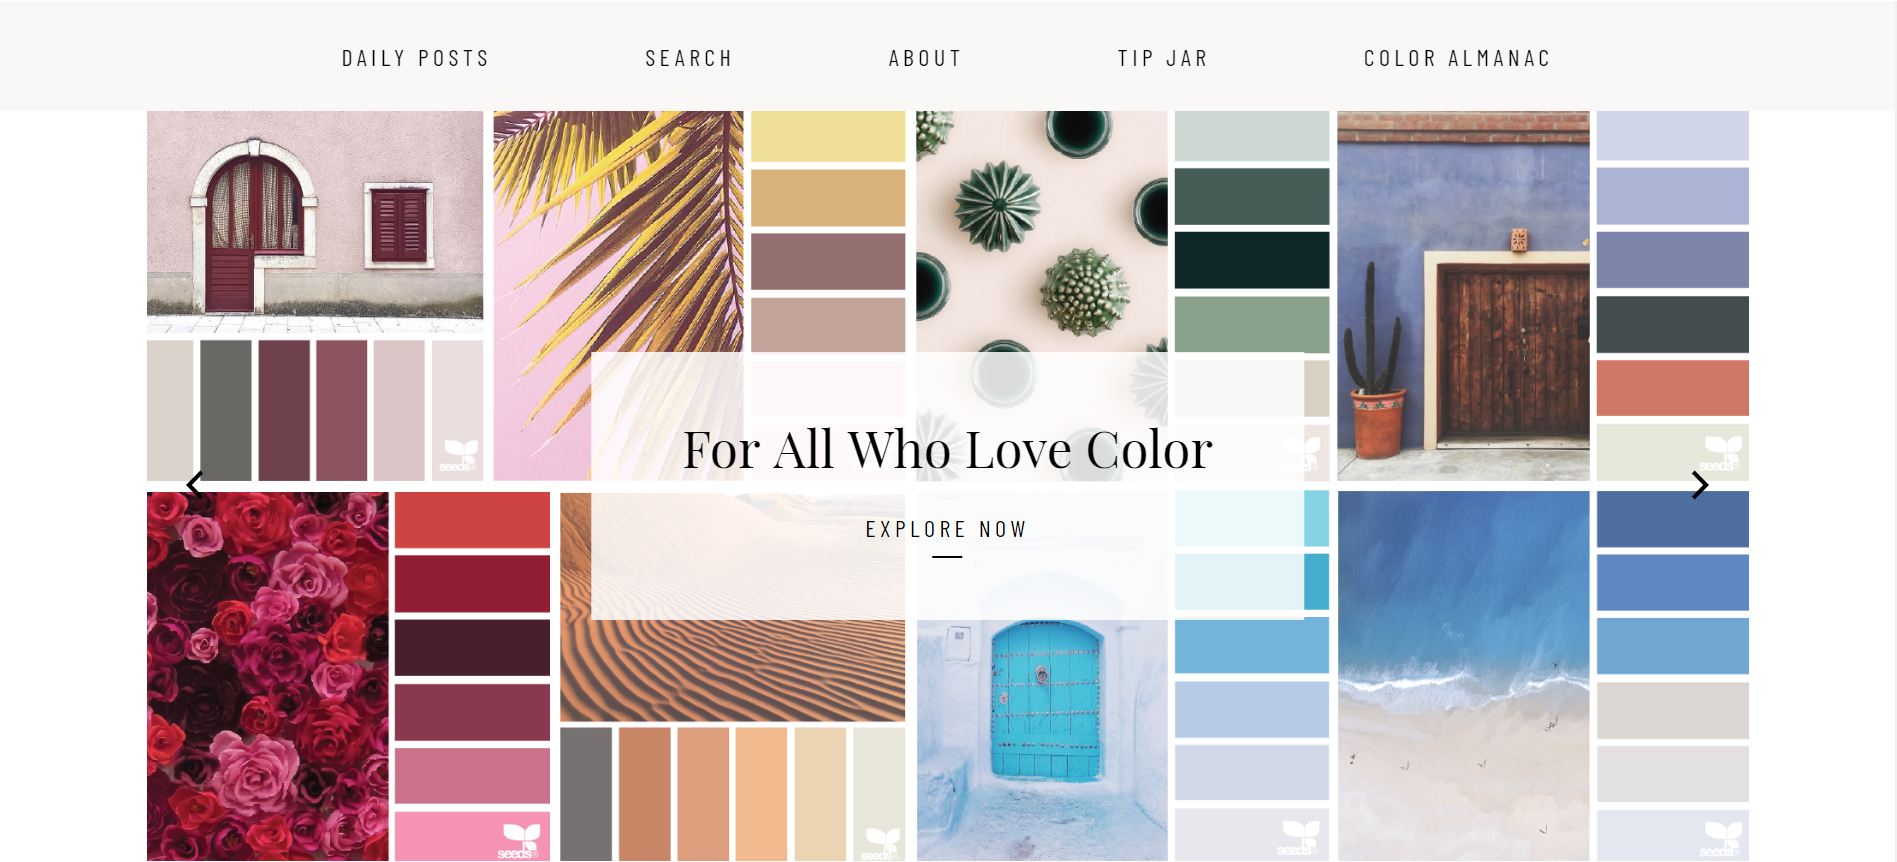Select the pale yellow swatch
1897x862 pixels.
pyautogui.click(x=828, y=136)
